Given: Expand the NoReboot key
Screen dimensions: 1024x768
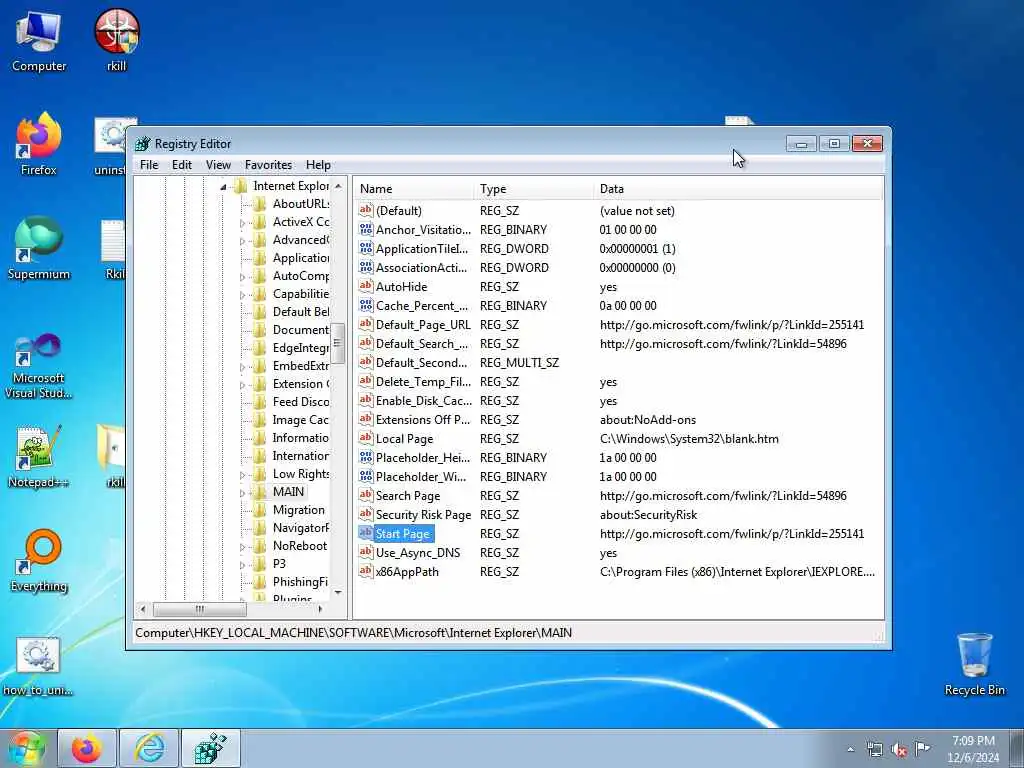Looking at the screenshot, I should pos(242,547).
